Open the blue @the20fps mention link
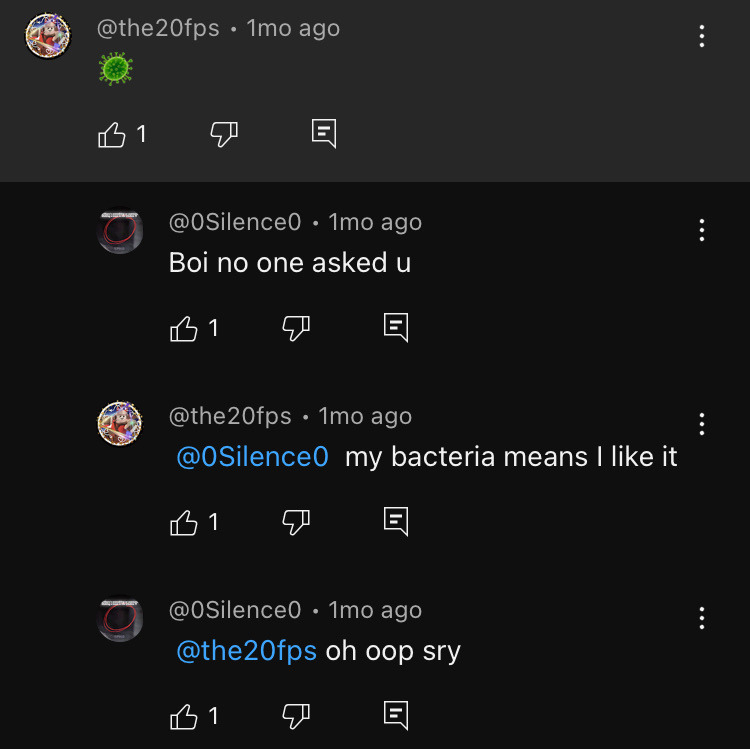Image resolution: width=750 pixels, height=749 pixels. click(x=246, y=651)
